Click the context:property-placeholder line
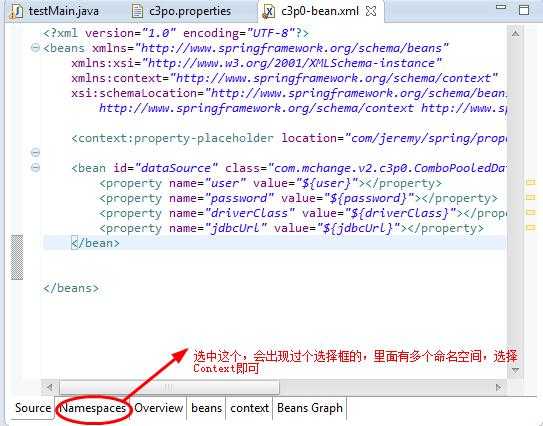This screenshot has width=543, height=426. point(288,139)
